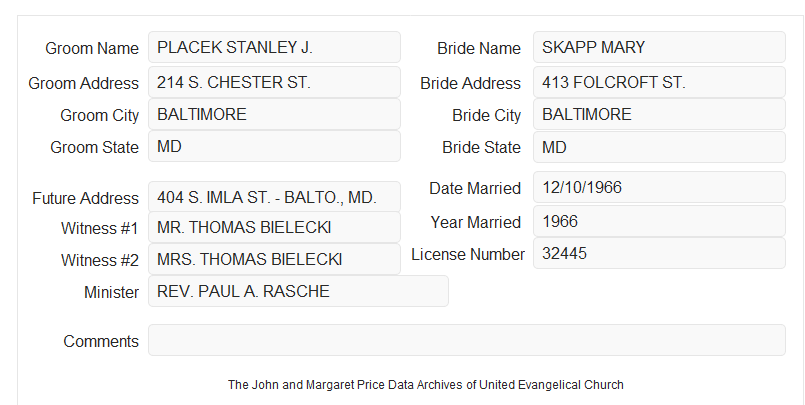Click the Comments label
The image size is (805, 405).
coord(101,341)
